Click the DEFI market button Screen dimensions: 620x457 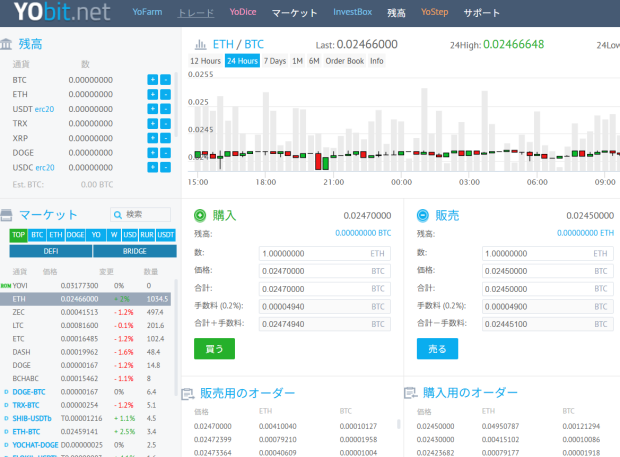click(x=51, y=251)
